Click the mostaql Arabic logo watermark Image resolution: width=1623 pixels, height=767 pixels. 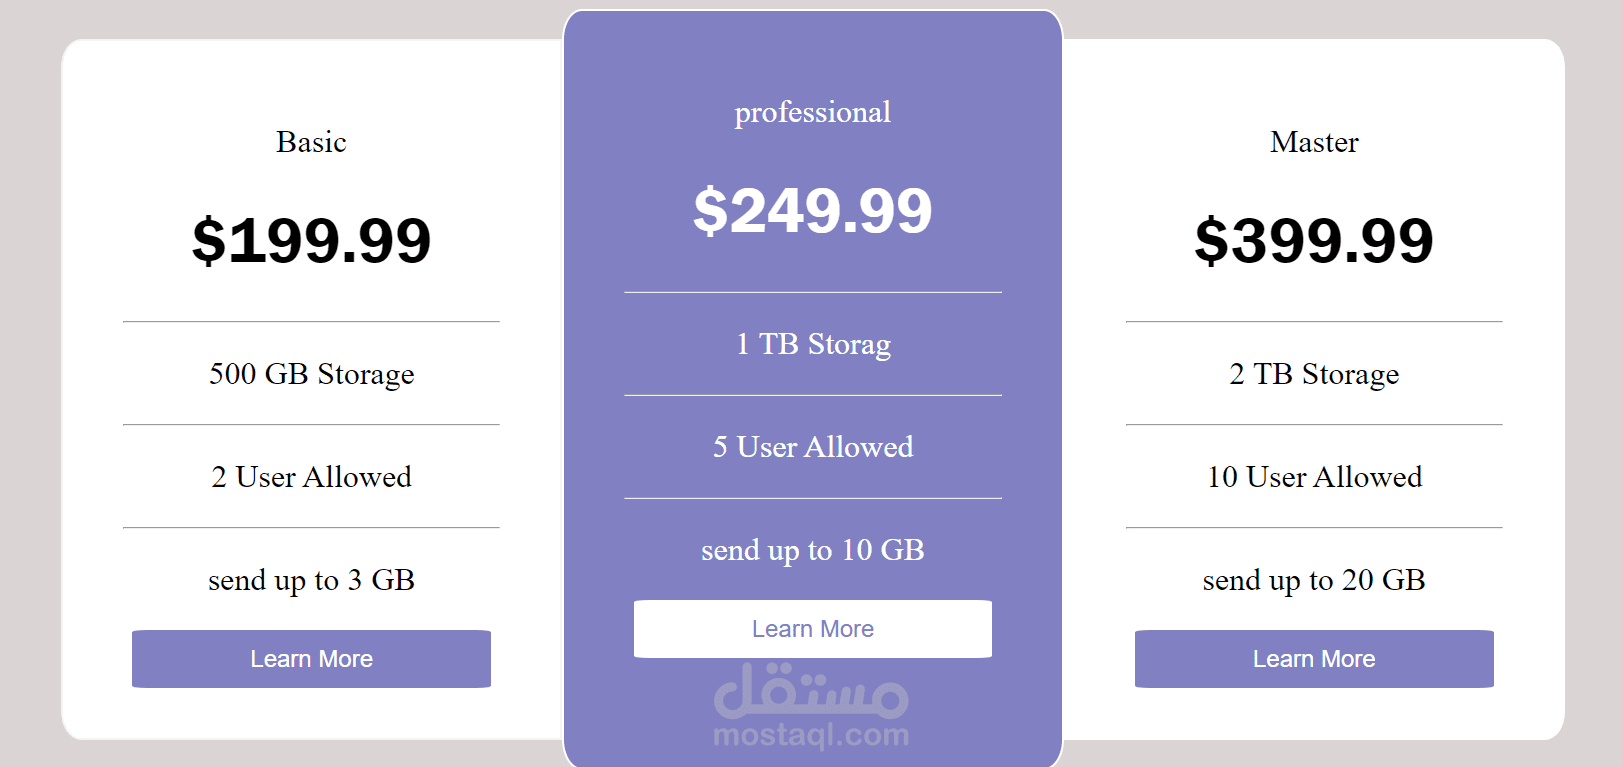click(811, 691)
